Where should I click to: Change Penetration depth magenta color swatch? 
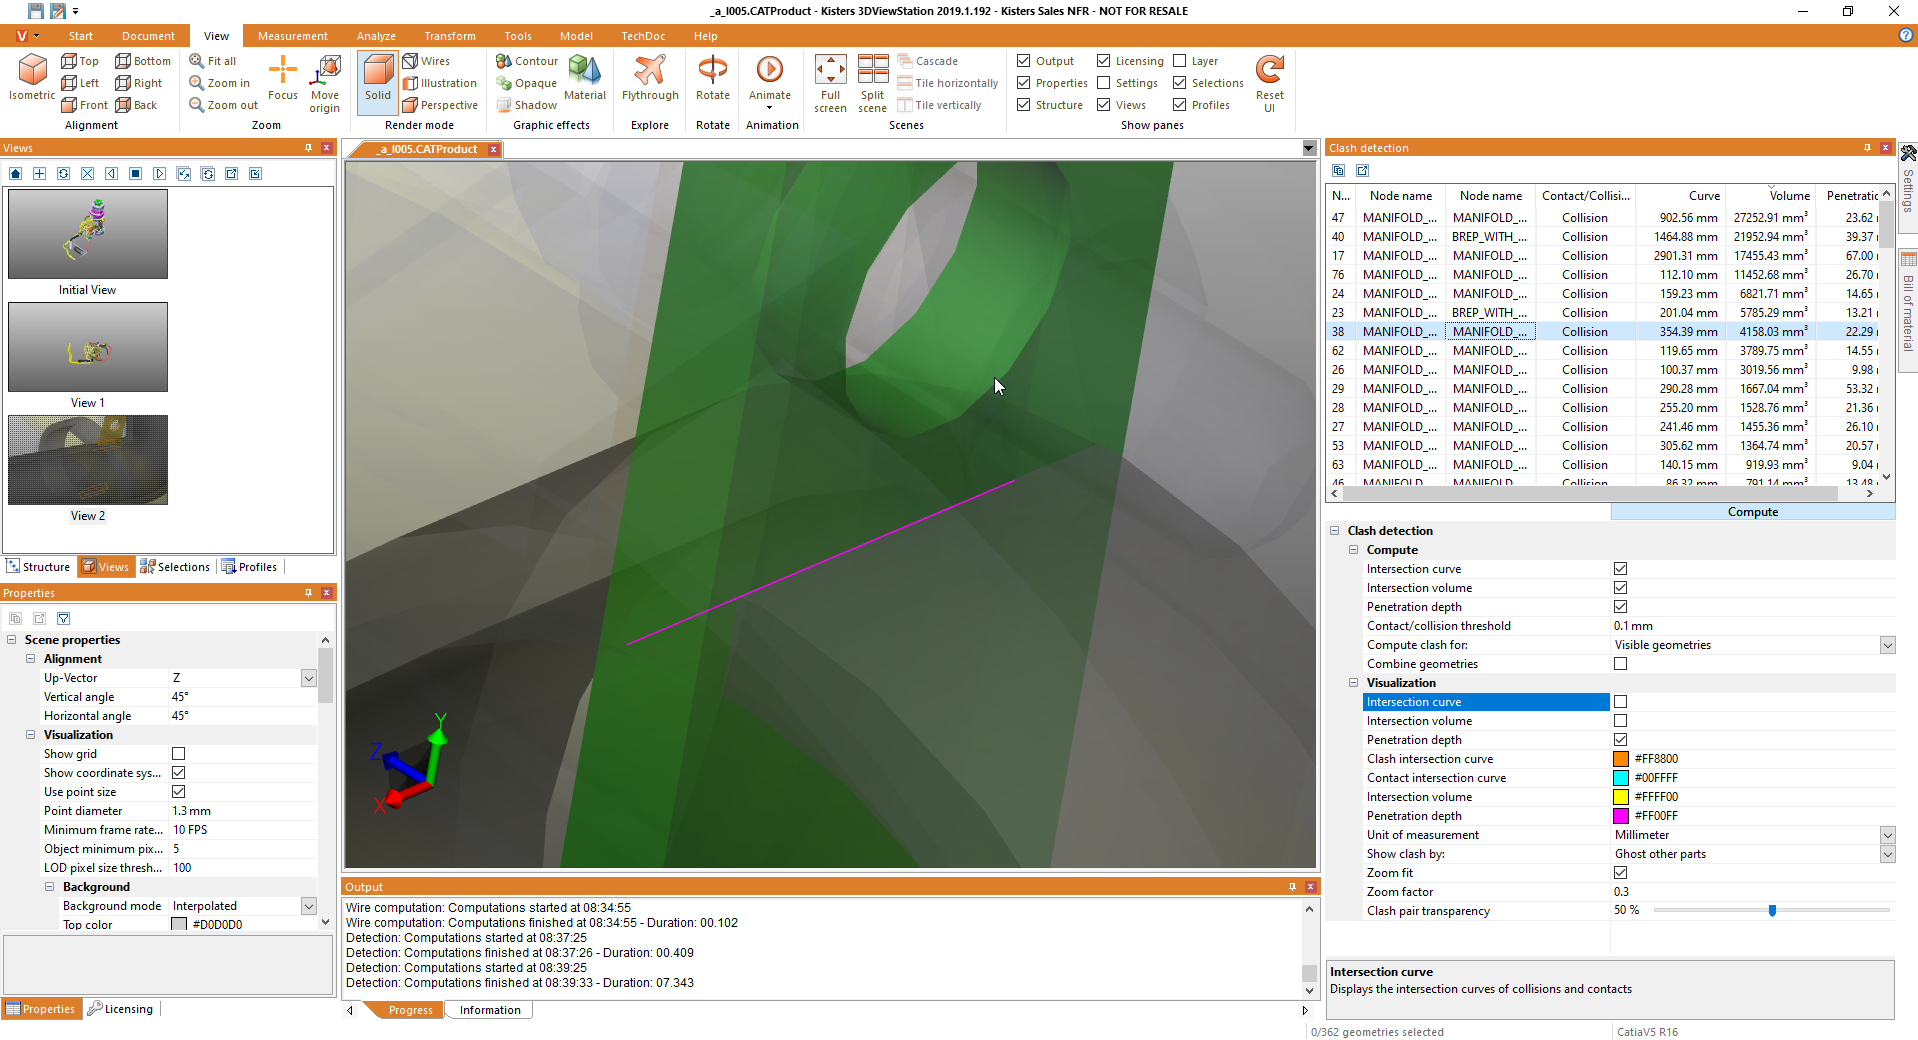point(1621,816)
